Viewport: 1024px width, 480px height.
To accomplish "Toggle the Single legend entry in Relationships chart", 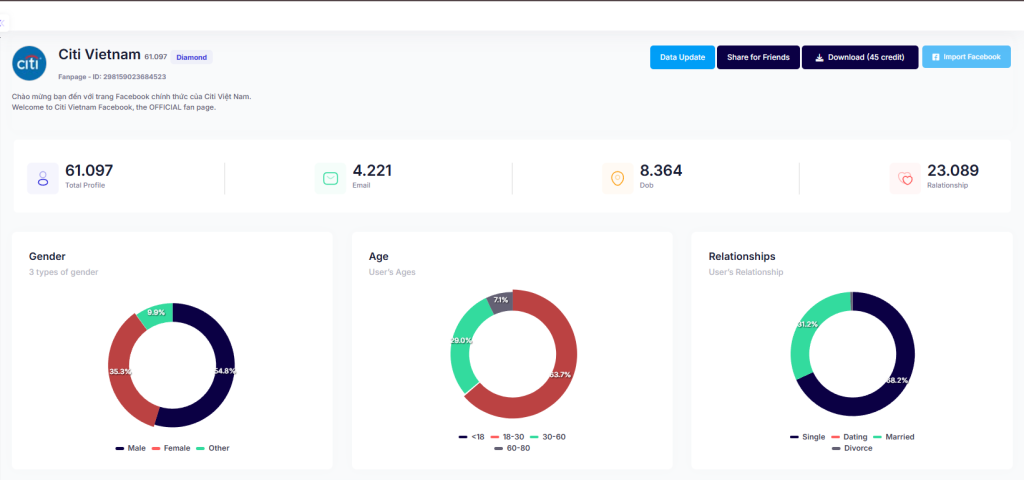I will [807, 436].
